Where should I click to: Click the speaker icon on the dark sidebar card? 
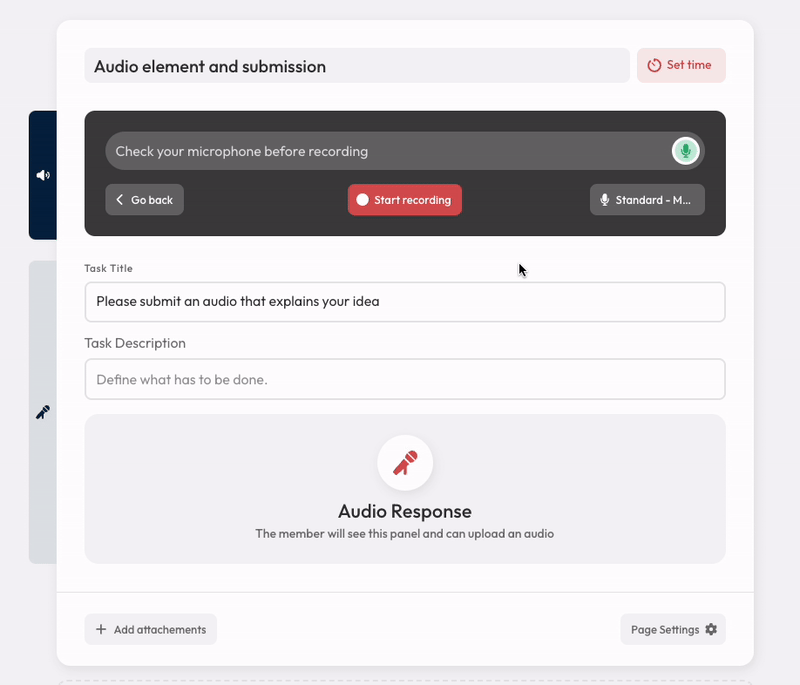click(41, 174)
